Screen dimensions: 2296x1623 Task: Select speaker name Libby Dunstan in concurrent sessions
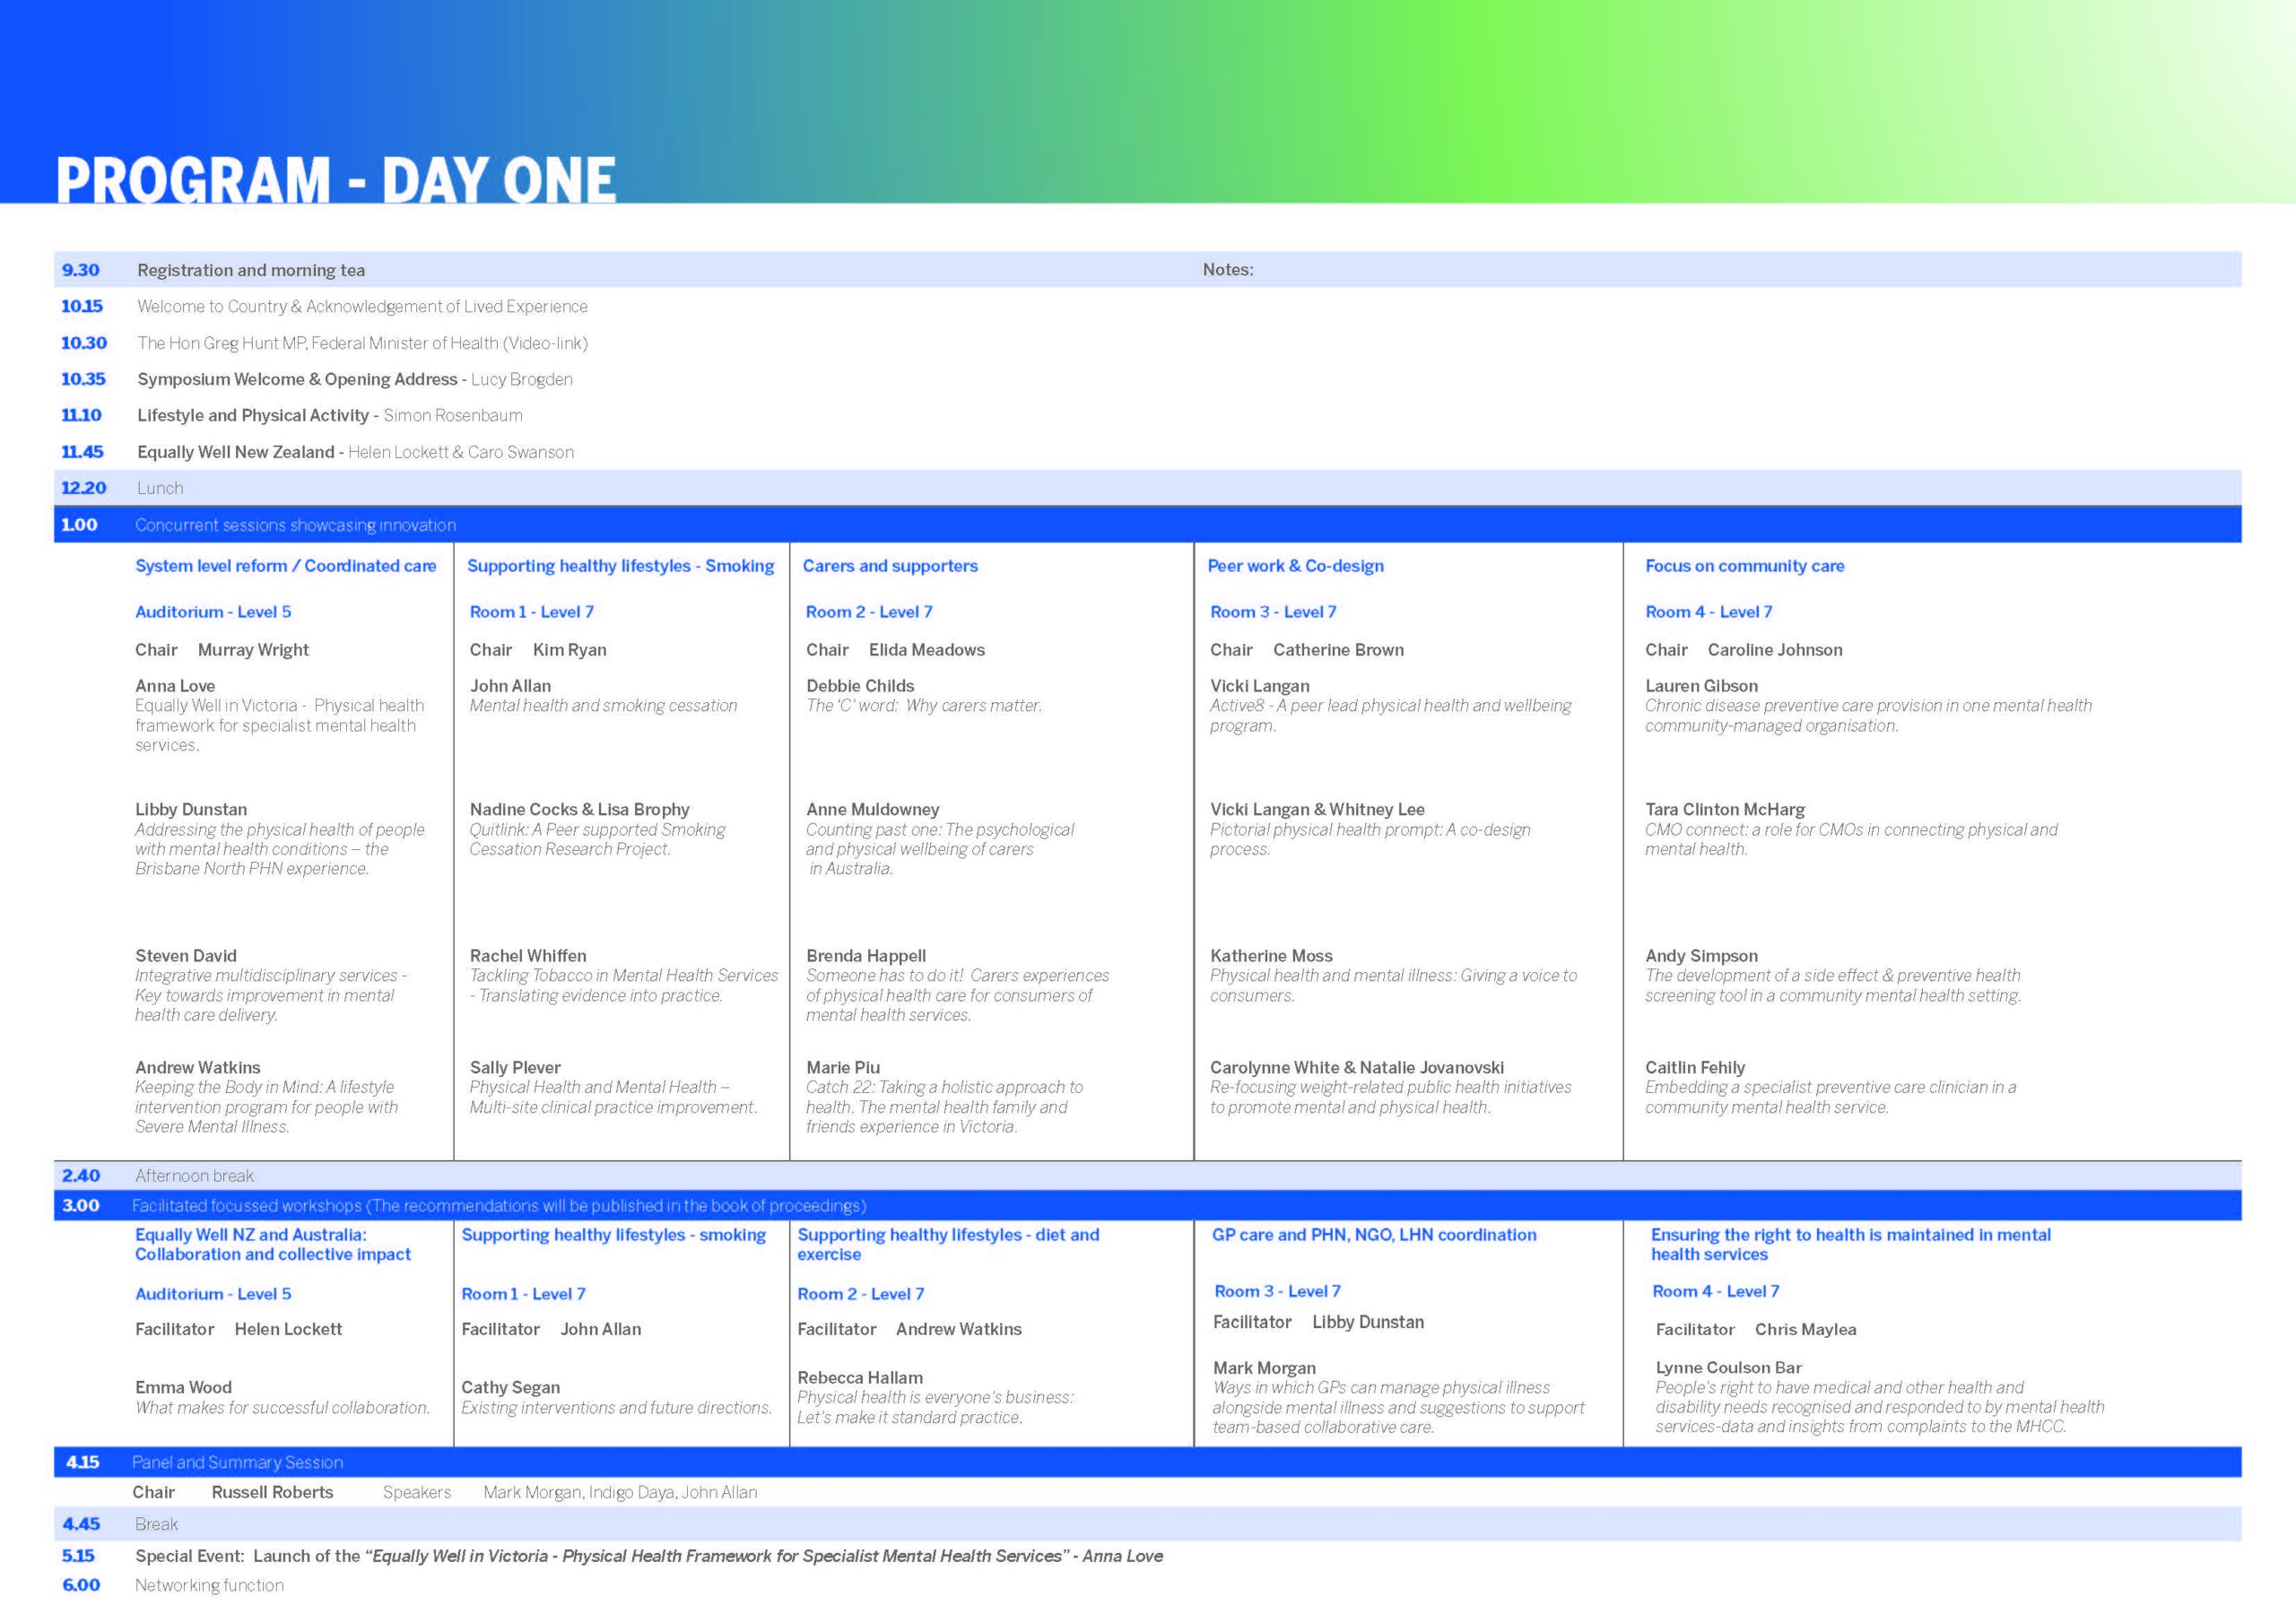(191, 809)
